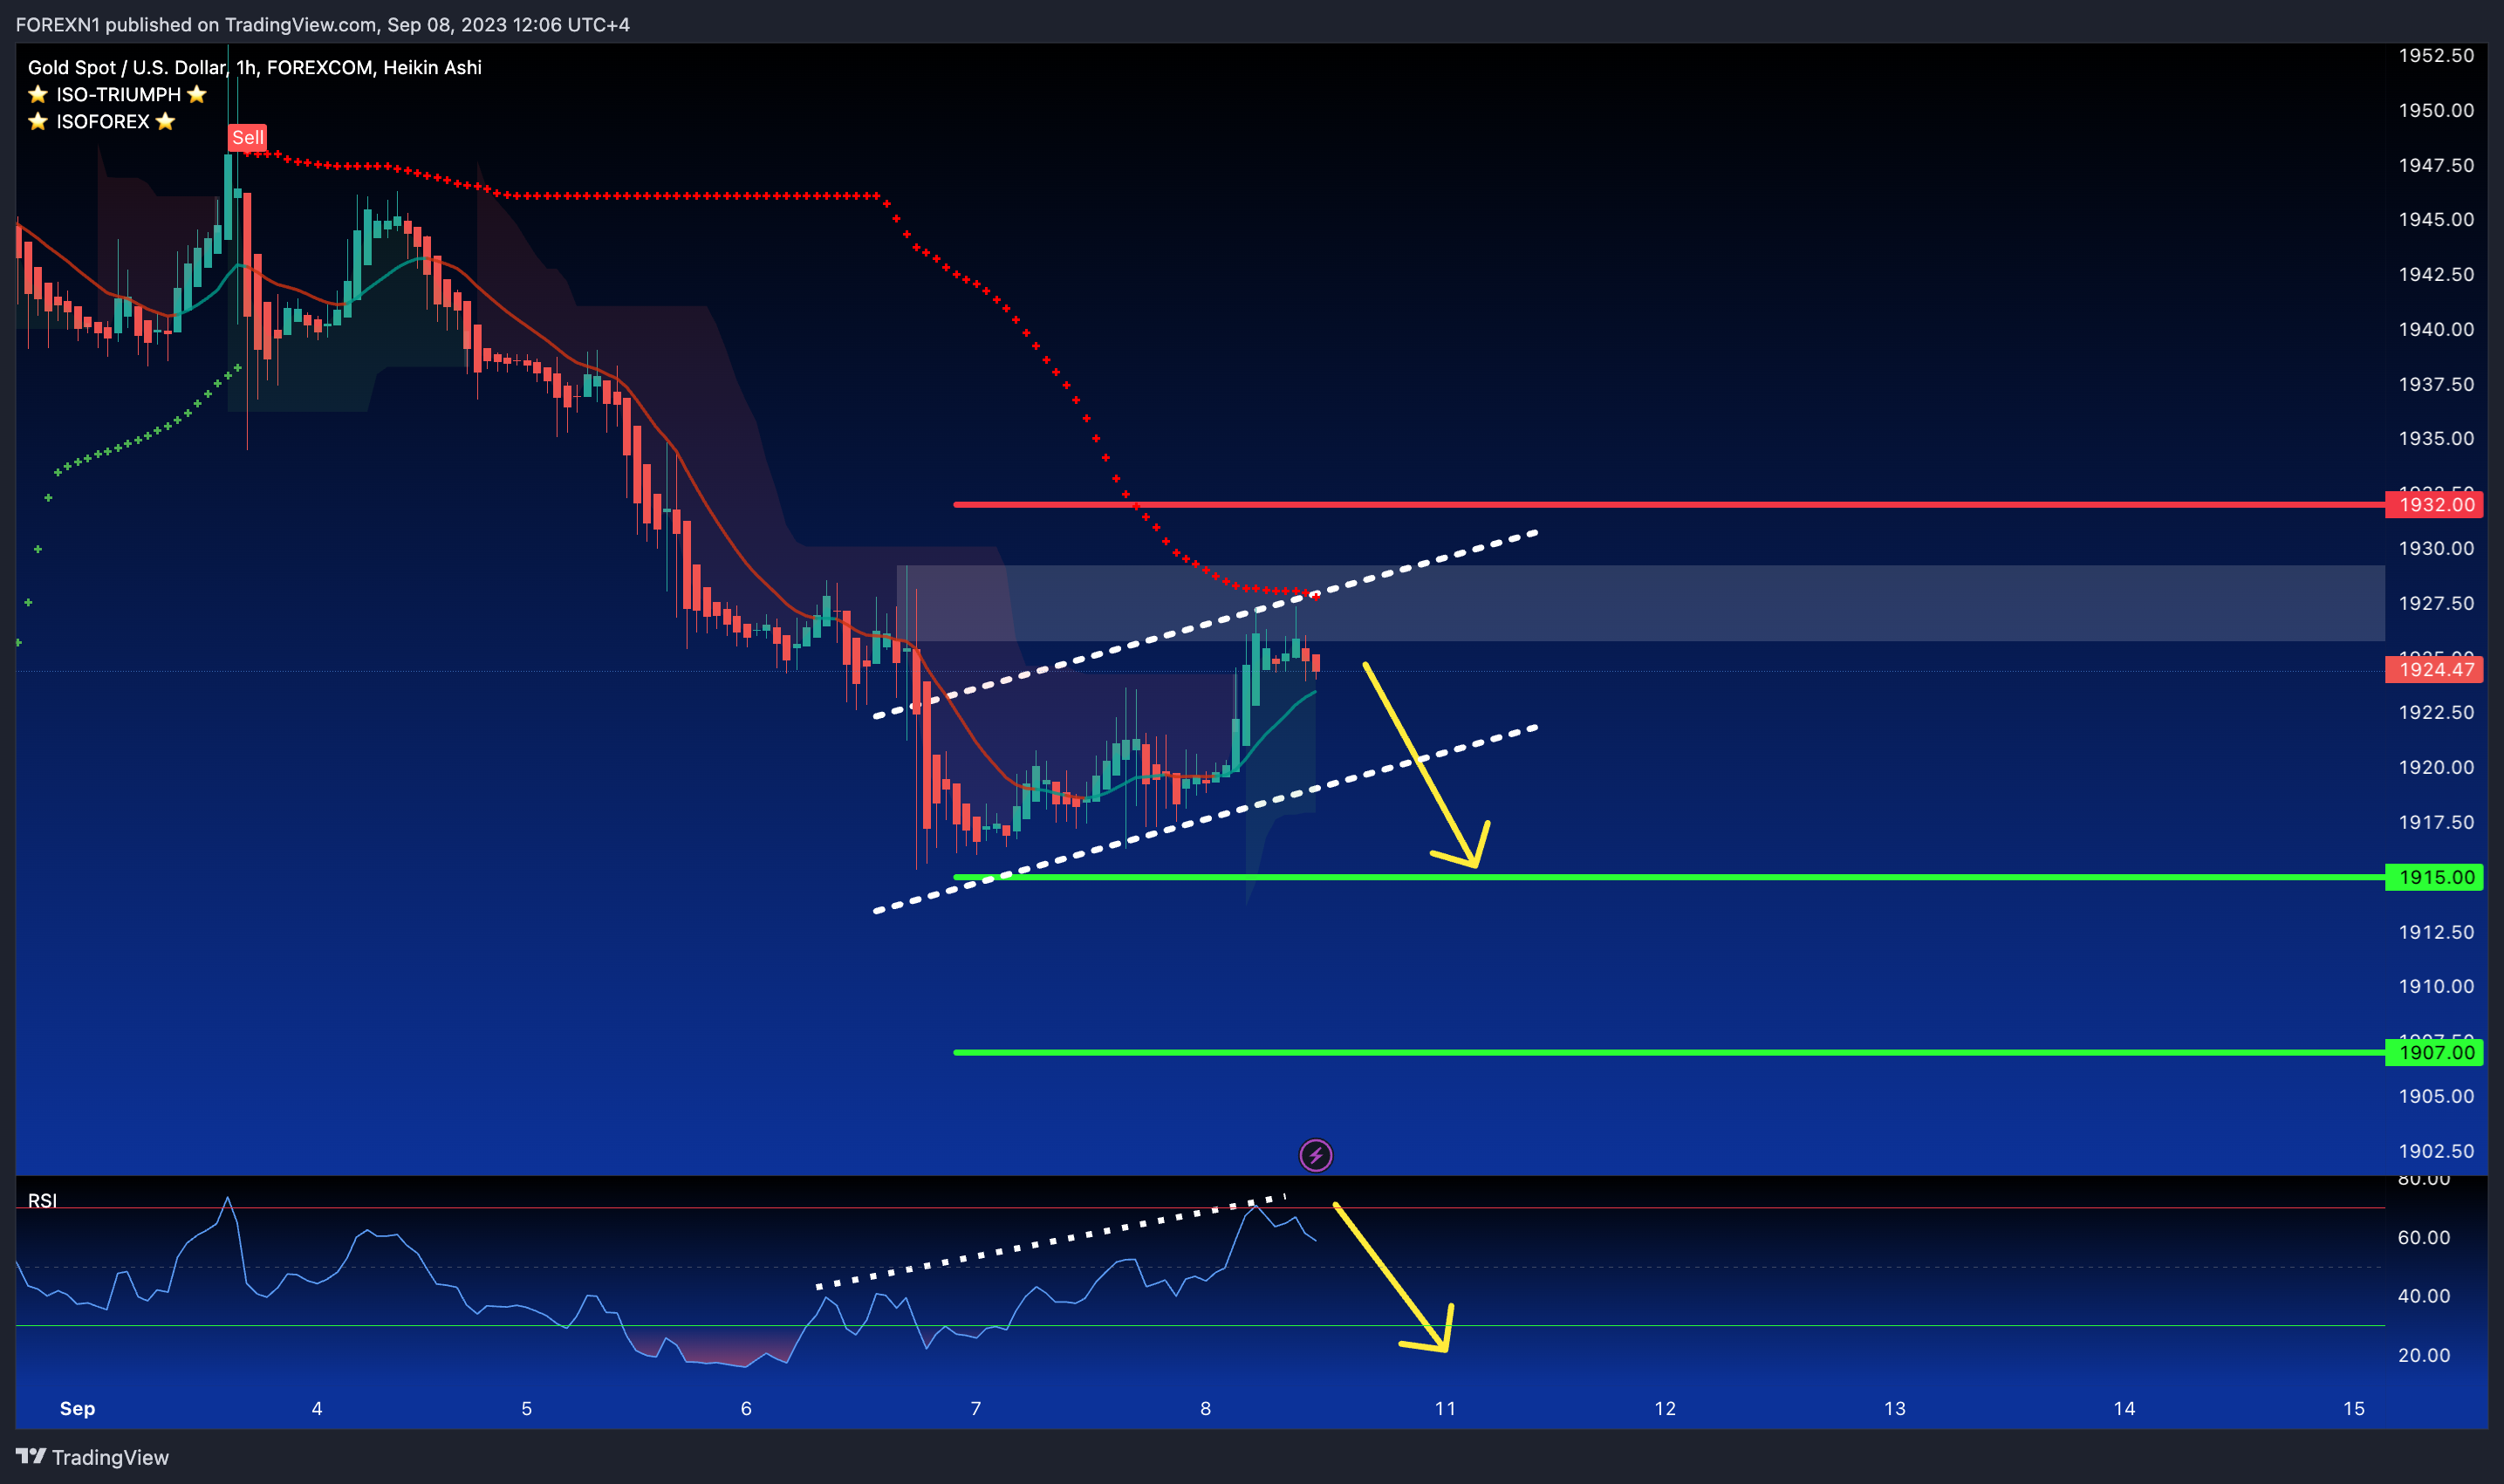Click the red 1932.00 horizontal resistance line
This screenshot has width=2504, height=1484.
click(1669, 505)
